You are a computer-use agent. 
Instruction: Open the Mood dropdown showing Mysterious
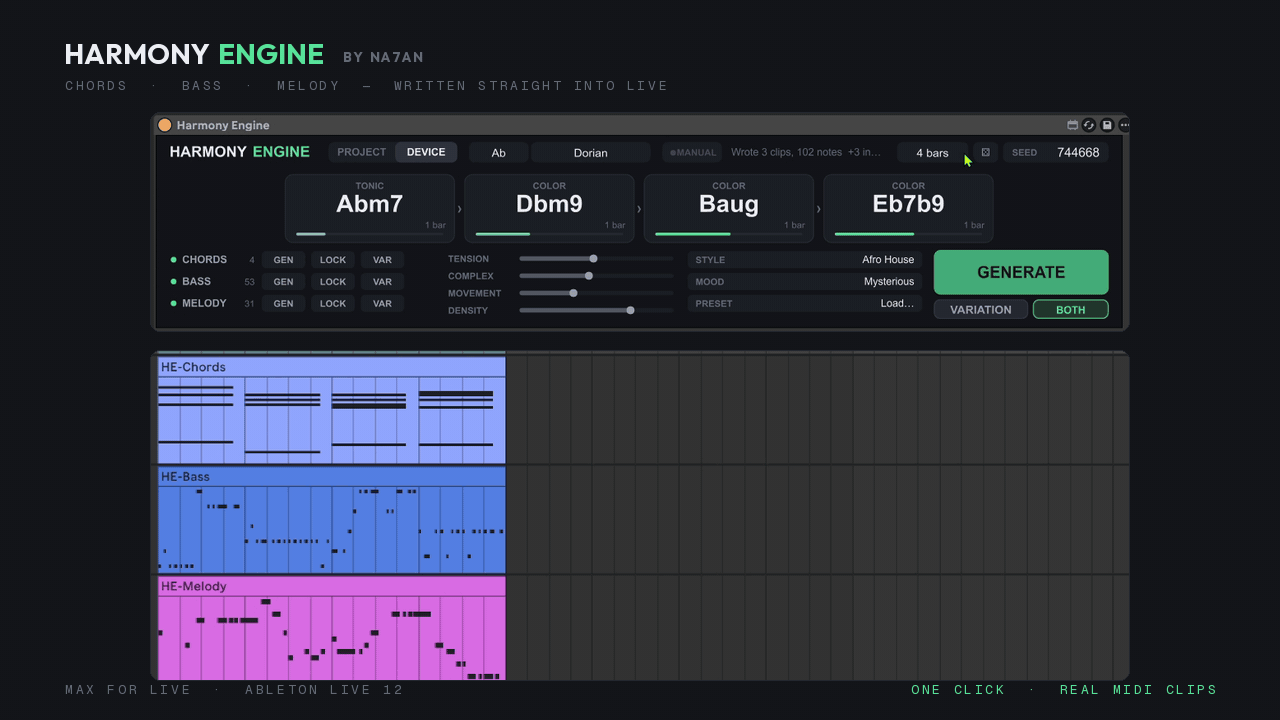point(805,282)
